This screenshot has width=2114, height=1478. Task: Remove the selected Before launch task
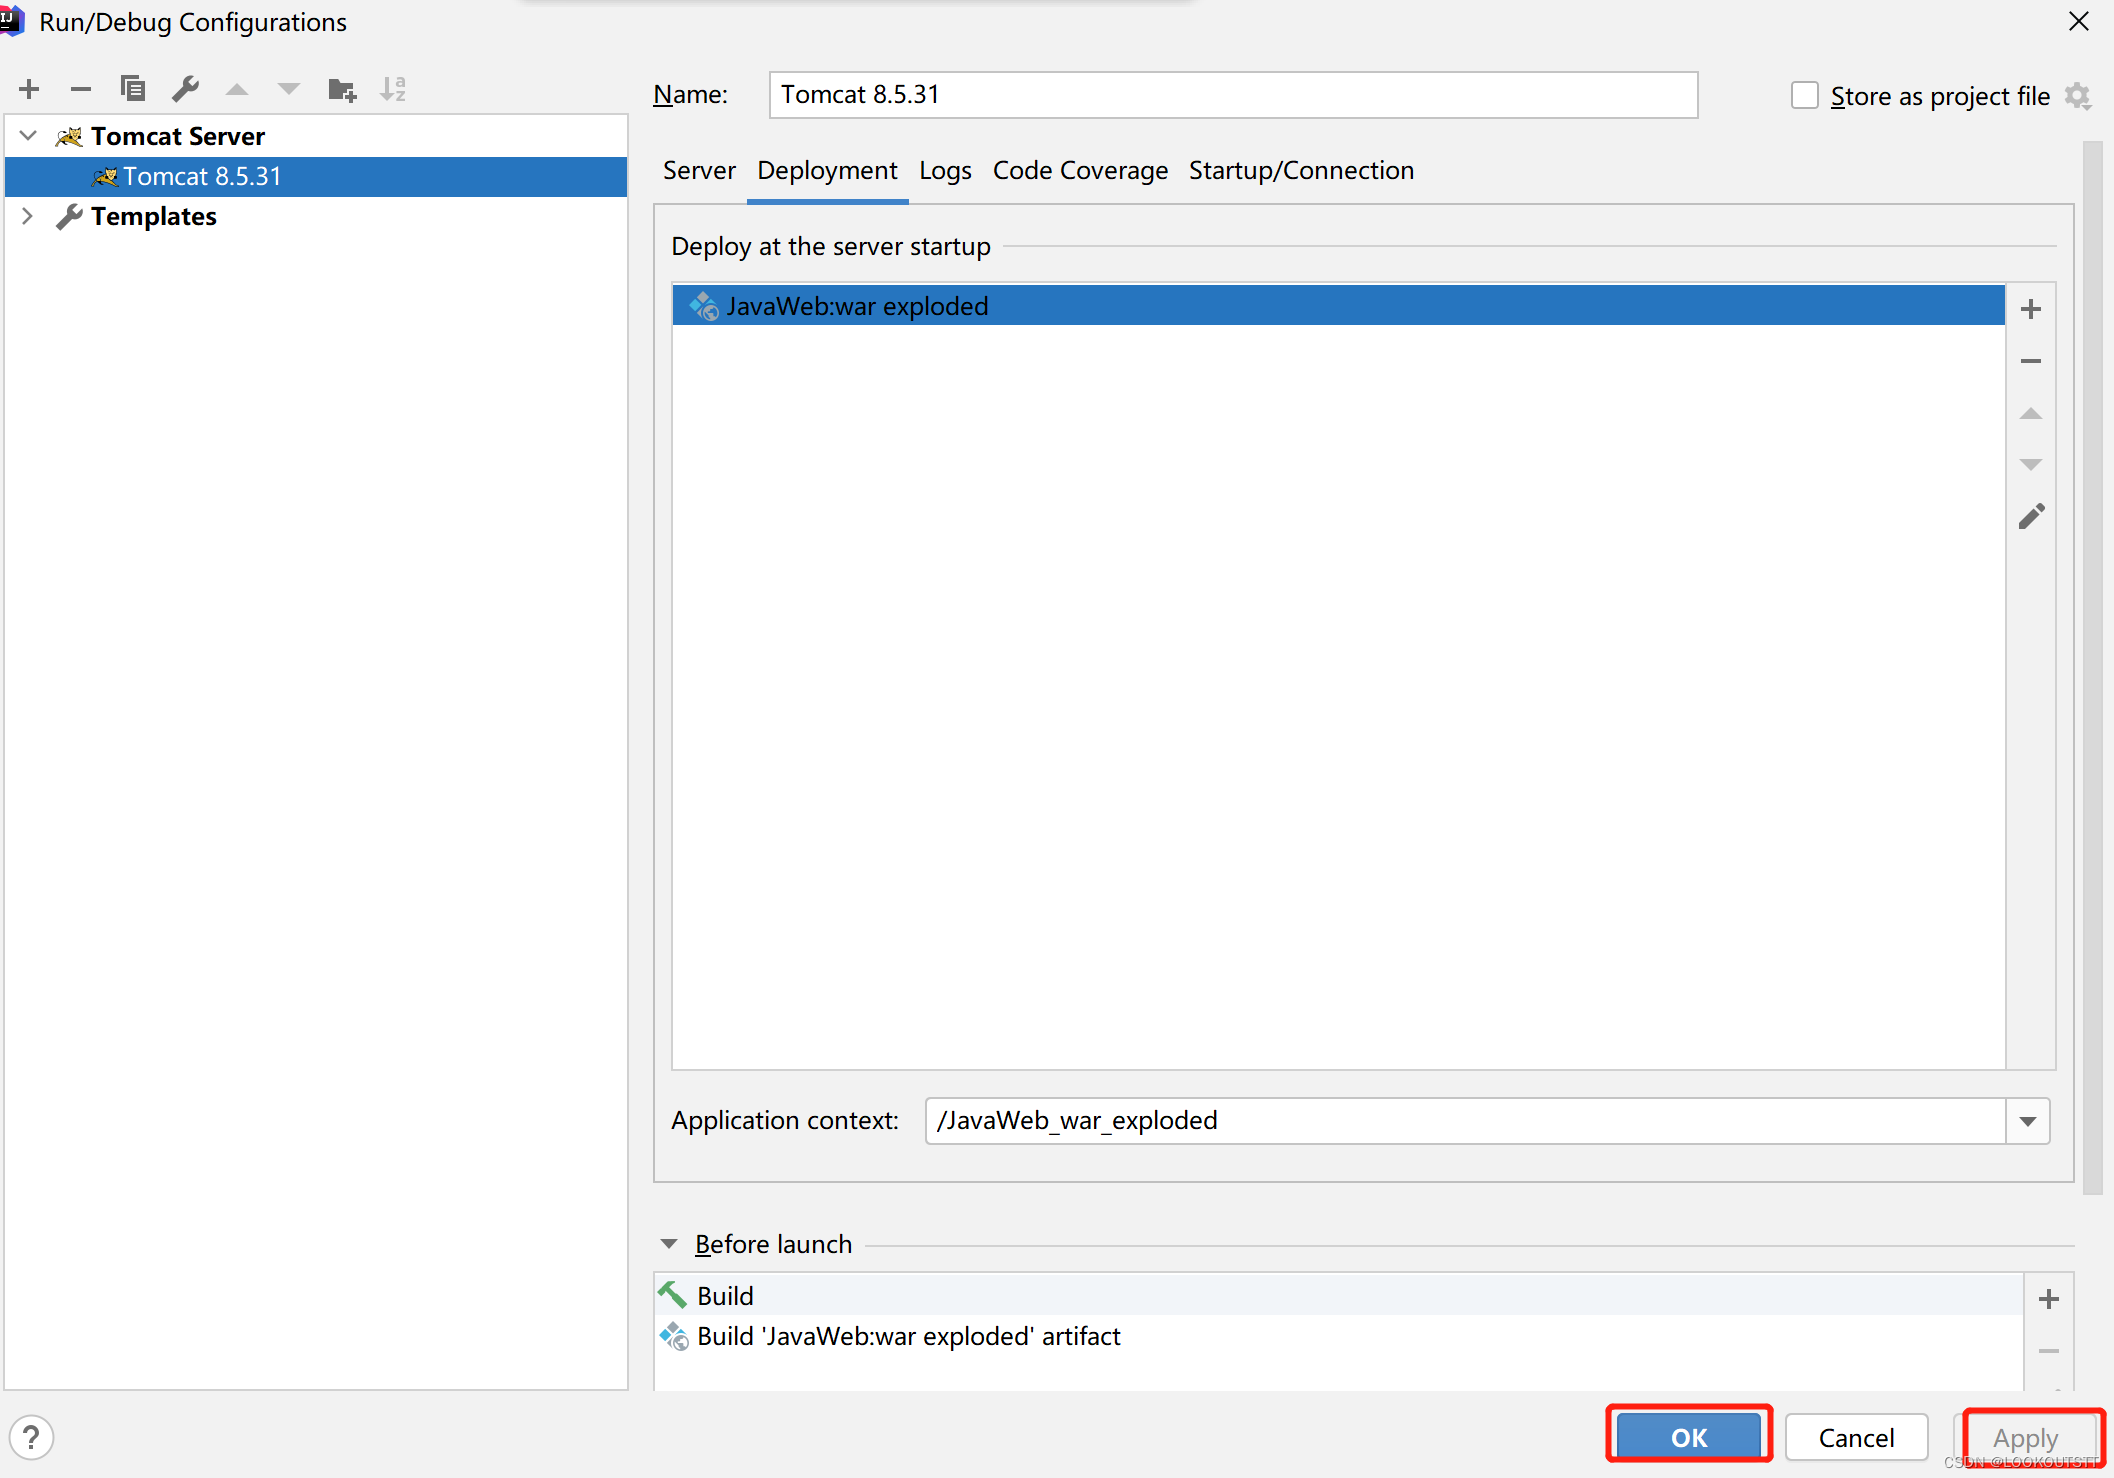pos(2049,1351)
